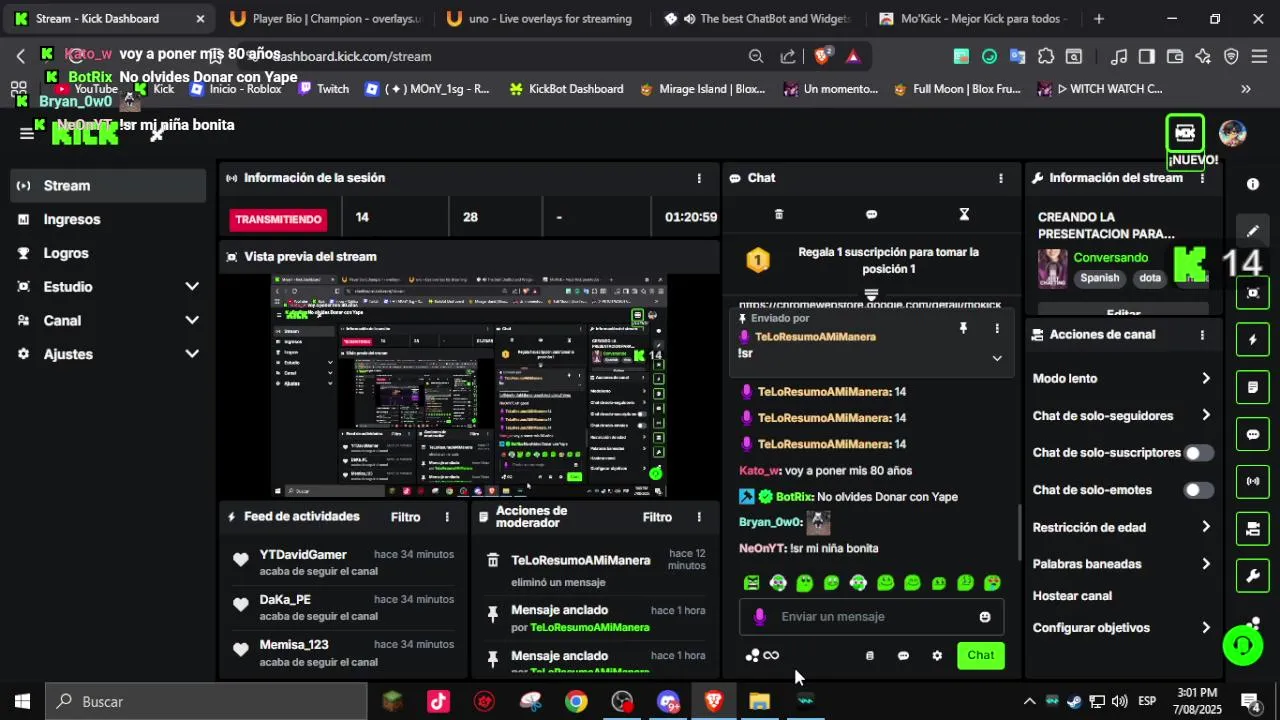Screen dimensions: 1280x720
Task: Open the browser extensions puzzle icon
Action: point(1046,57)
